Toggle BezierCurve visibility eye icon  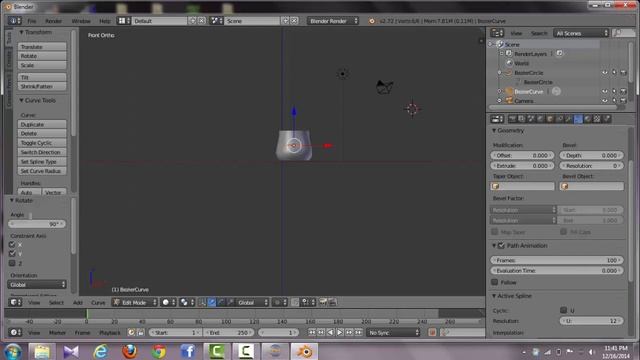604,91
